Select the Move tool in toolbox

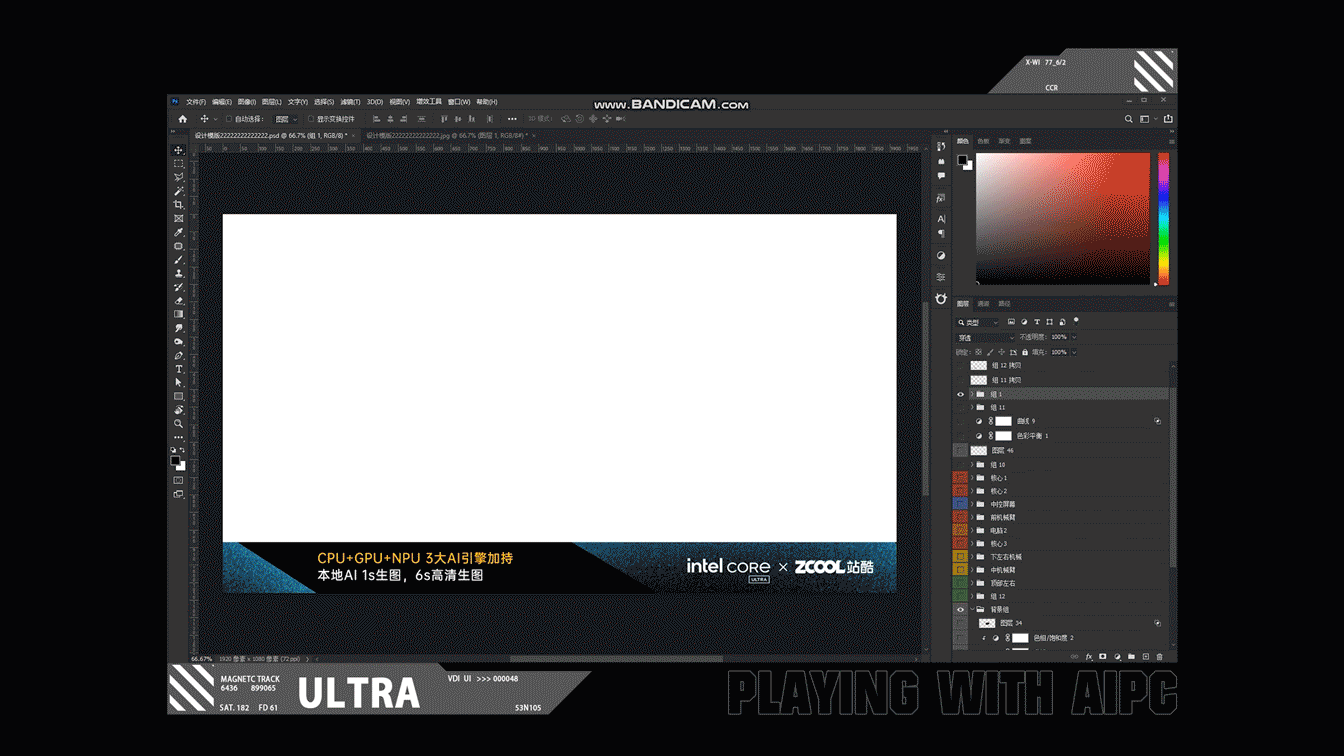click(179, 150)
